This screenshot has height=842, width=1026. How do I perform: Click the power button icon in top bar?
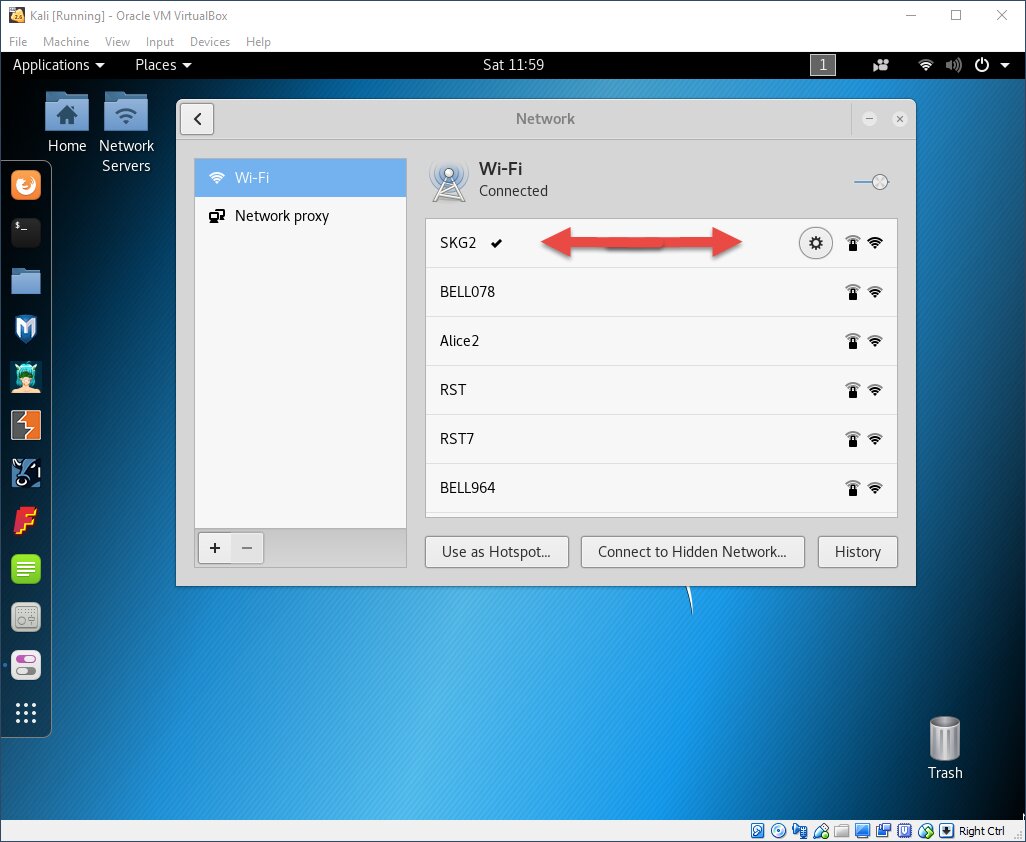click(981, 64)
